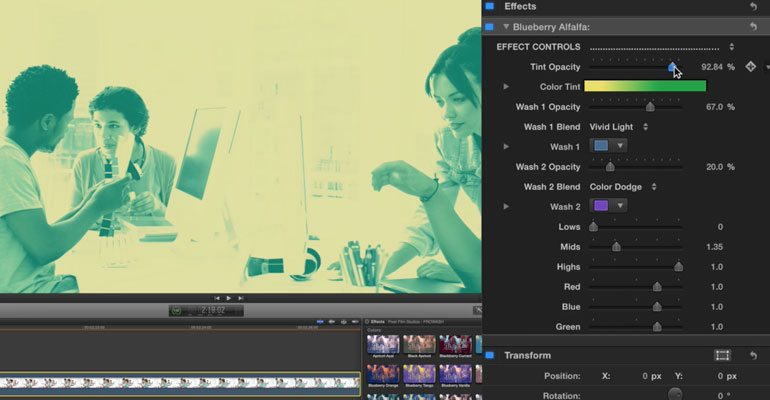Screen dimensions: 770x400
Task: Click the Green slider handle
Action: (x=657, y=327)
